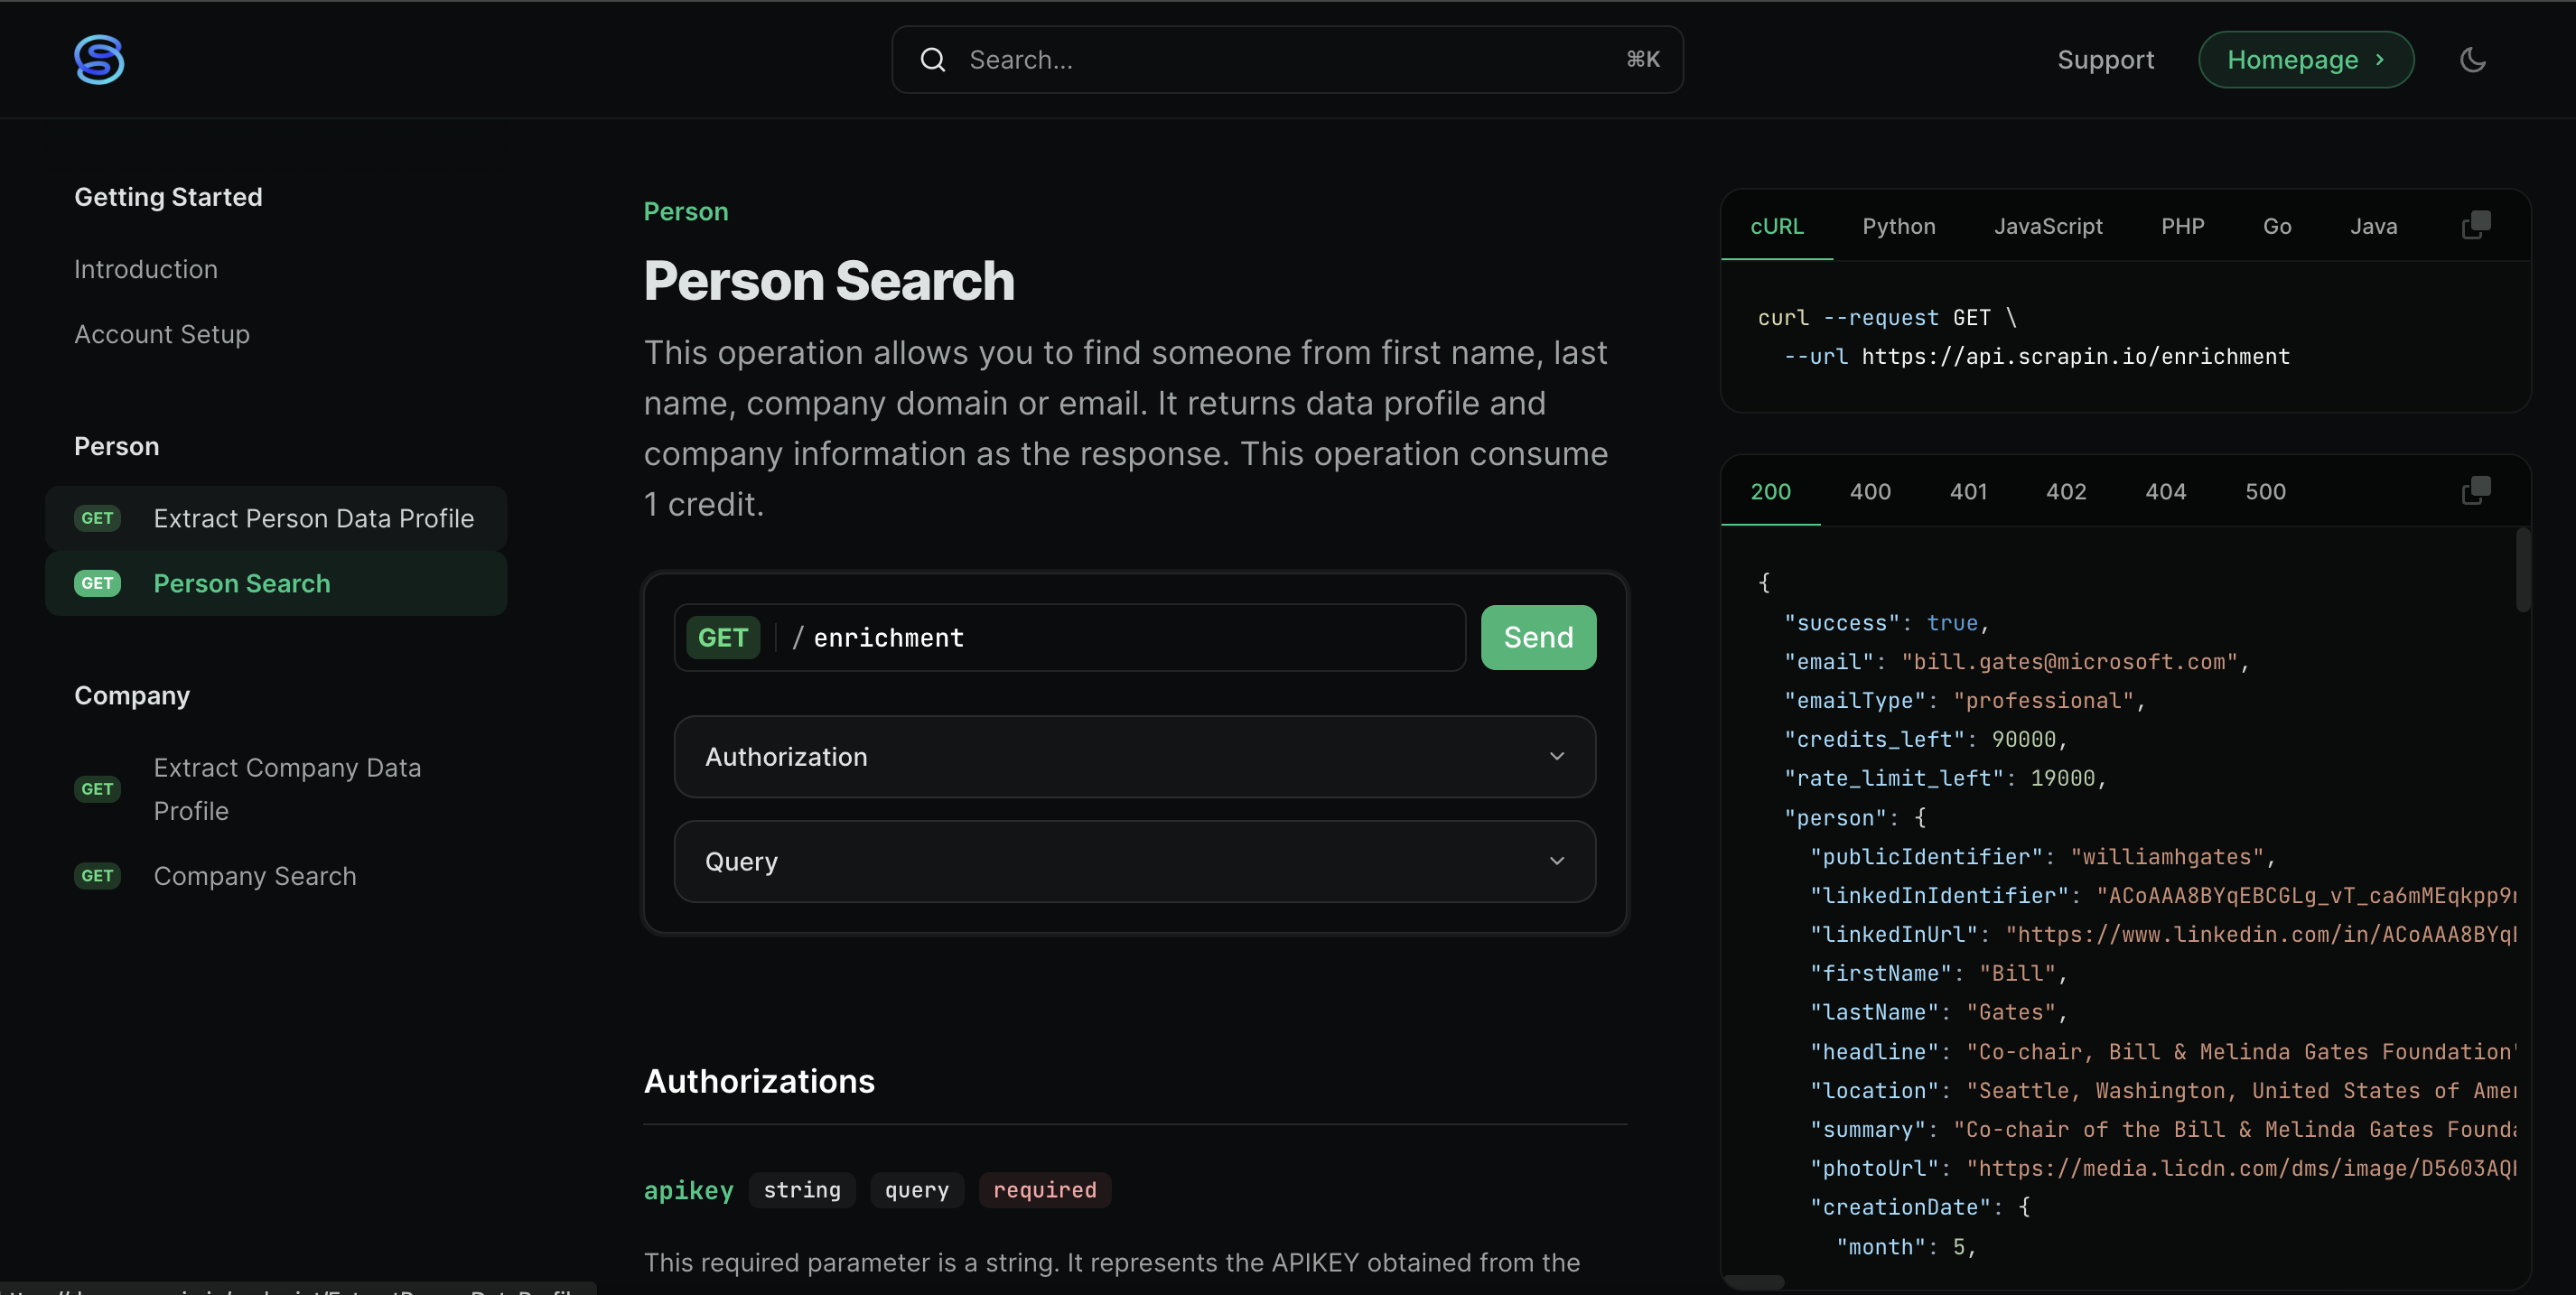This screenshot has height=1295, width=2576.
Task: Click "bill.gates@microsoft.com" in response
Action: click(x=2069, y=662)
